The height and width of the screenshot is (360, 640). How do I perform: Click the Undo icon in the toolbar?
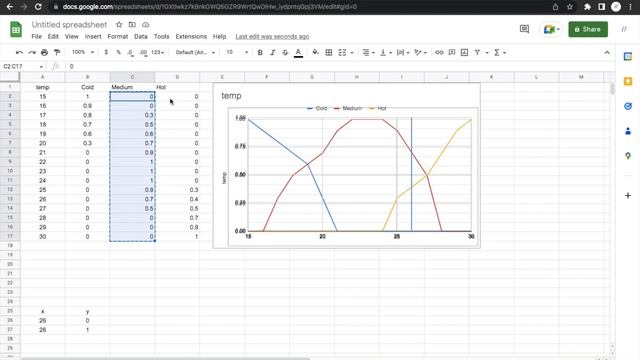pyautogui.click(x=19, y=52)
